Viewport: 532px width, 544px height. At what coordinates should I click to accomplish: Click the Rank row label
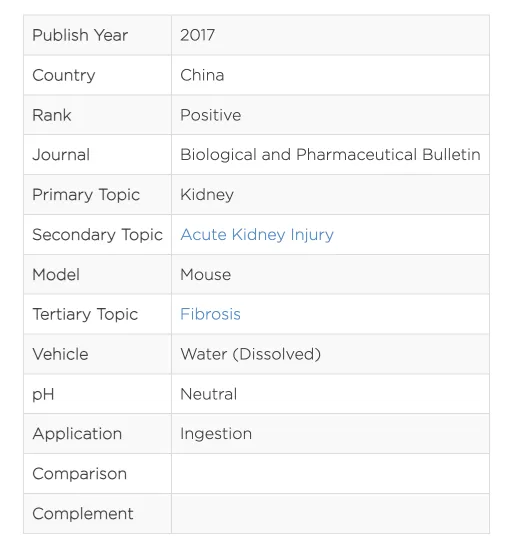tap(52, 115)
